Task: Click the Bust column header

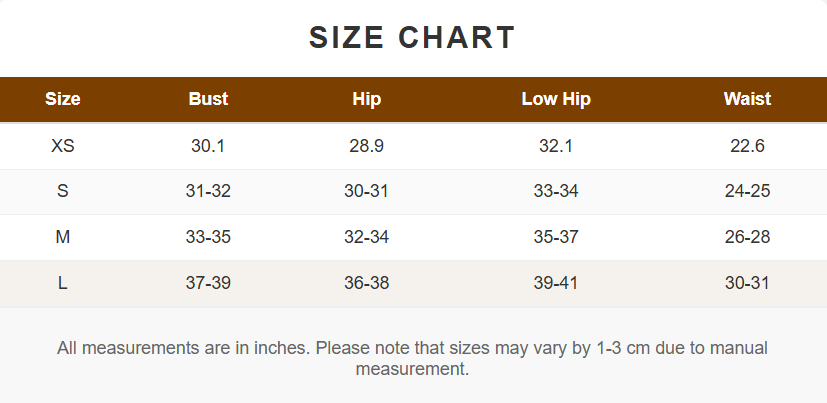Action: pos(208,99)
